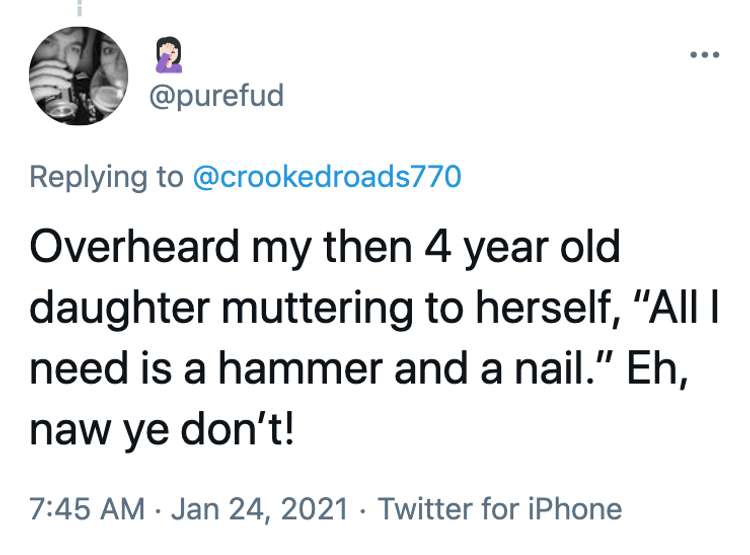Click the word "hammer" in the tweet
This screenshot has height=555, width=750.
(301, 370)
